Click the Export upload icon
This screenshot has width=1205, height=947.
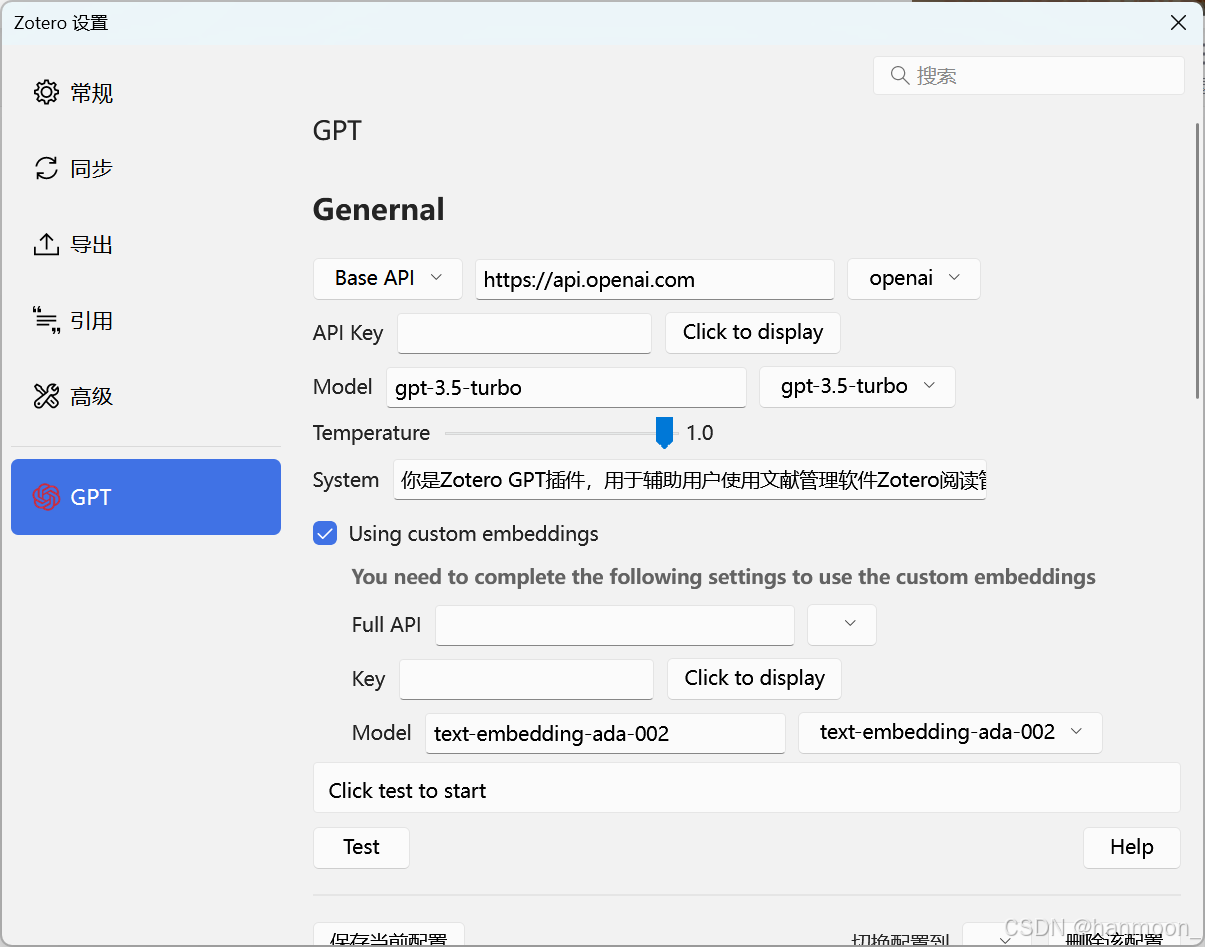click(x=46, y=244)
